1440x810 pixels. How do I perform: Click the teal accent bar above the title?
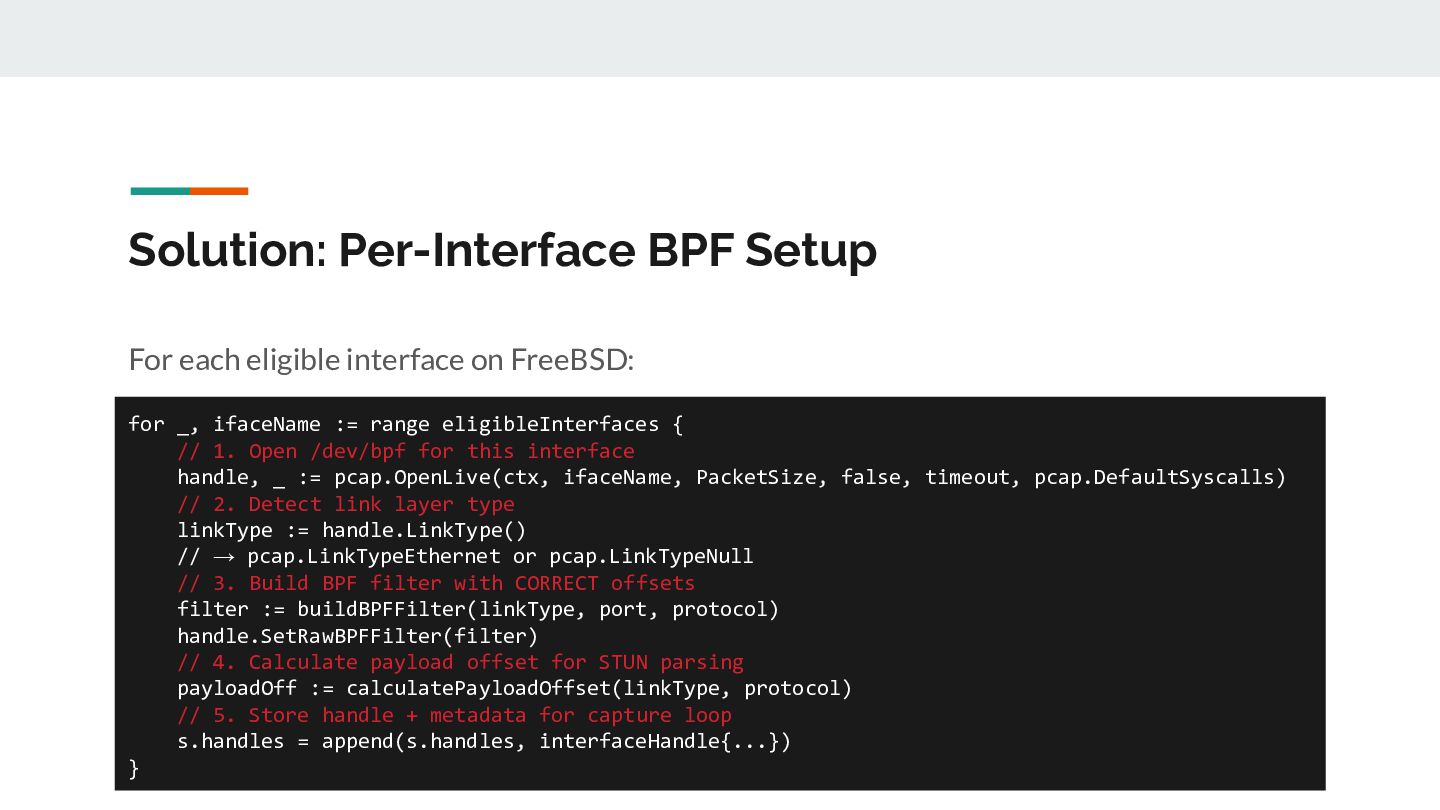[x=160, y=191]
